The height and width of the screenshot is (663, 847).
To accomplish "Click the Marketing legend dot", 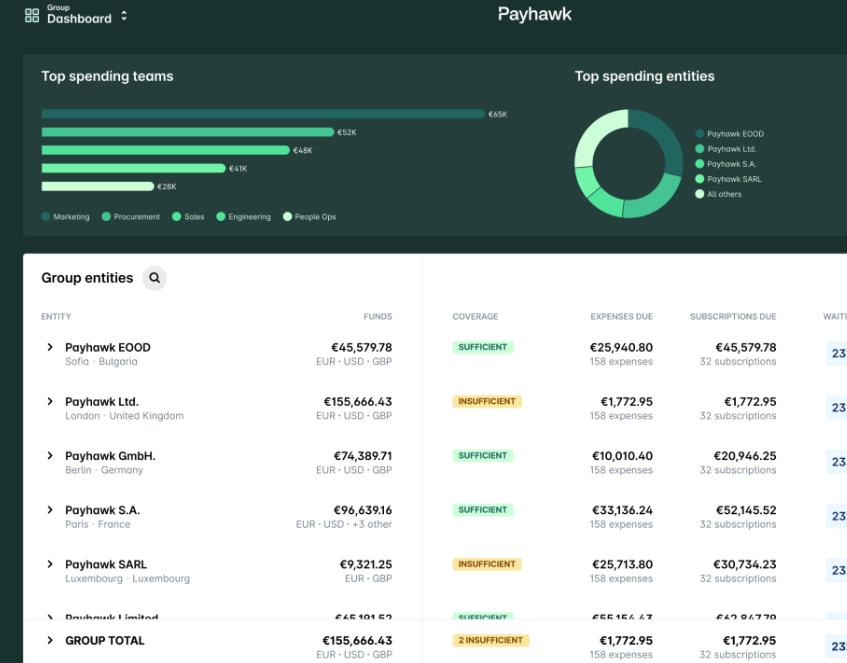I will click(x=45, y=216).
